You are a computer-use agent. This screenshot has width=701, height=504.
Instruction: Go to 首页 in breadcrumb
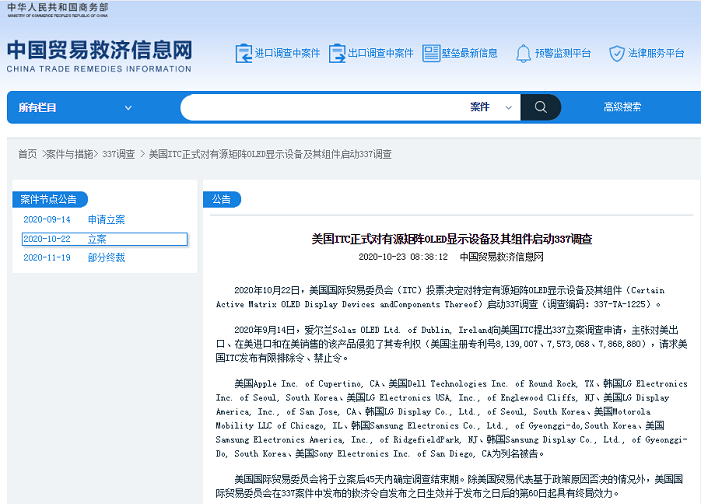pos(27,154)
